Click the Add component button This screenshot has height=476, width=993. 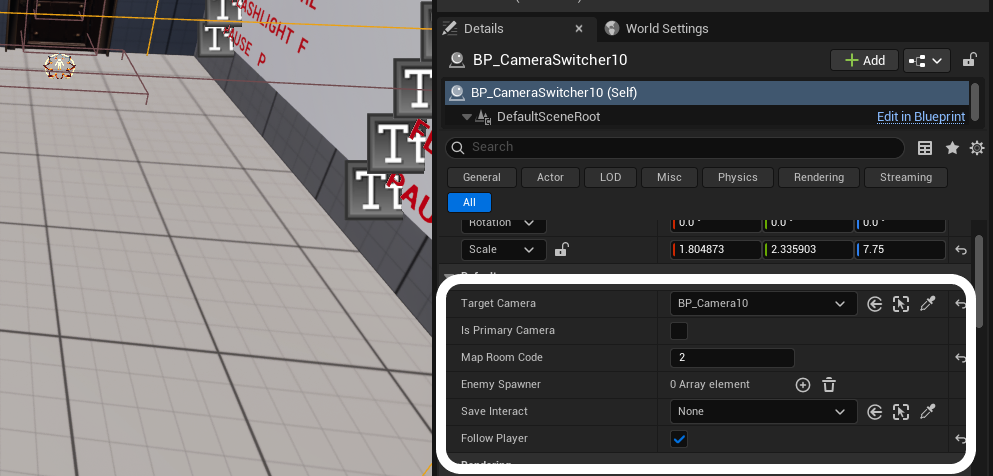coord(864,60)
